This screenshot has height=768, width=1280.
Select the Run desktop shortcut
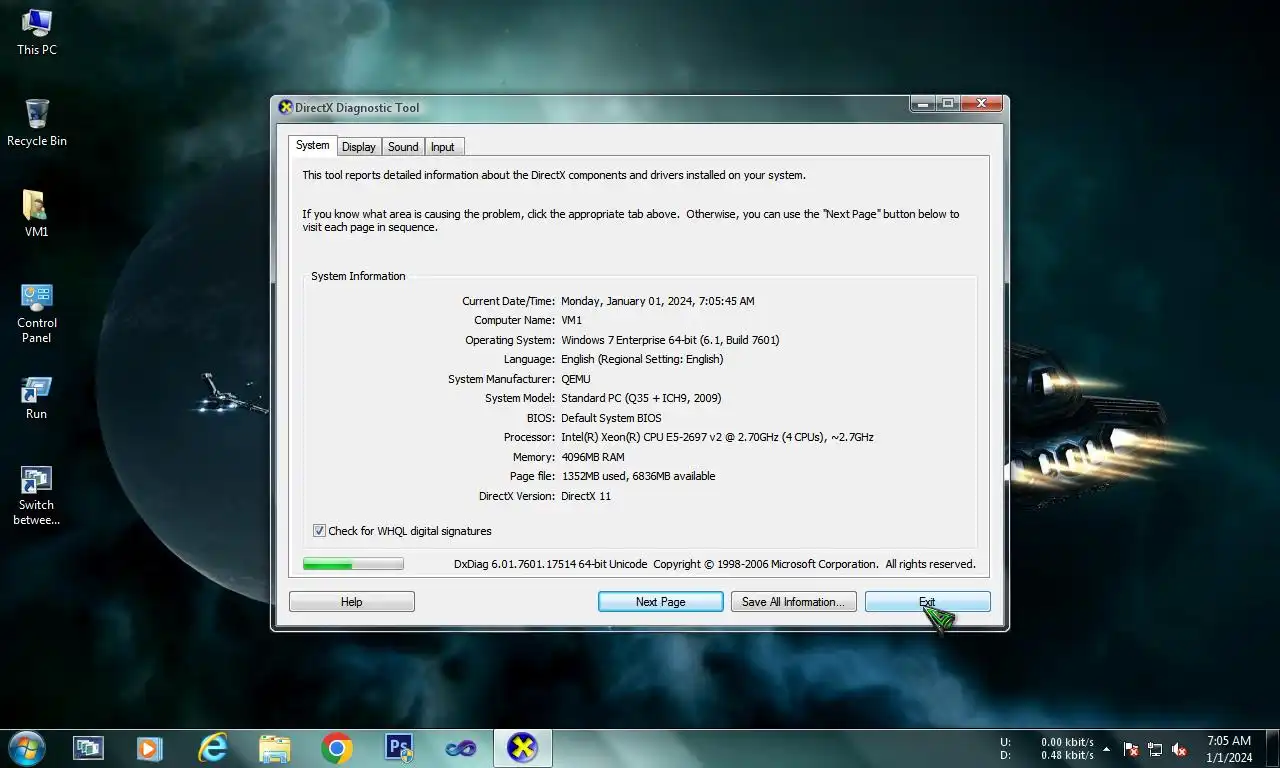pos(37,397)
